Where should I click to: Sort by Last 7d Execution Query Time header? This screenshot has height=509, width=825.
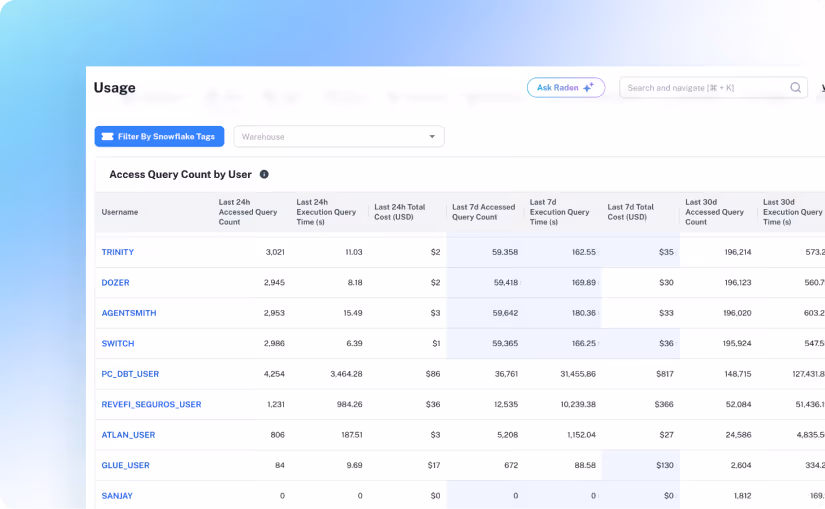click(x=559, y=212)
